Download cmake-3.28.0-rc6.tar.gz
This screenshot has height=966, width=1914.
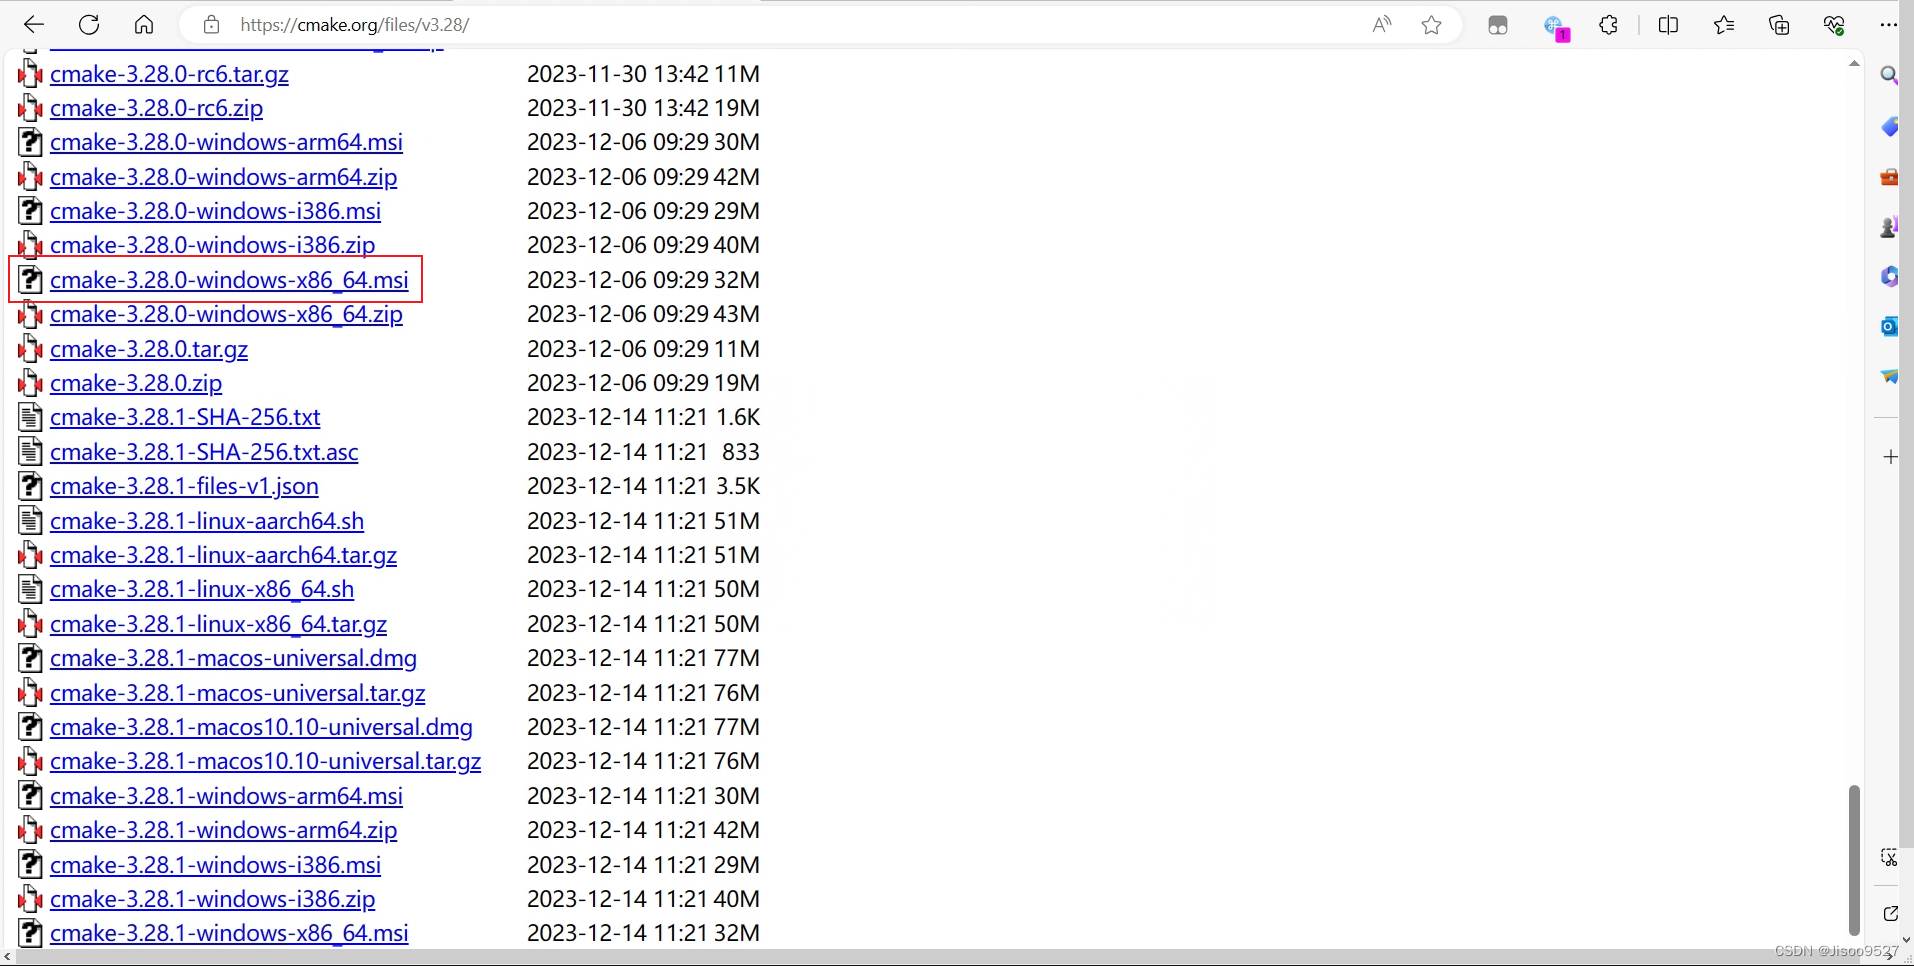[169, 74]
